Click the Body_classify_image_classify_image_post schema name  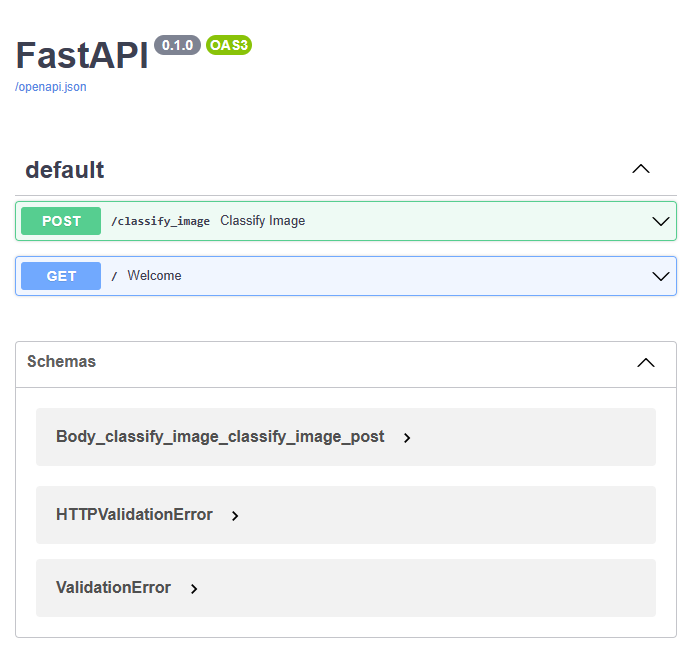click(x=220, y=436)
